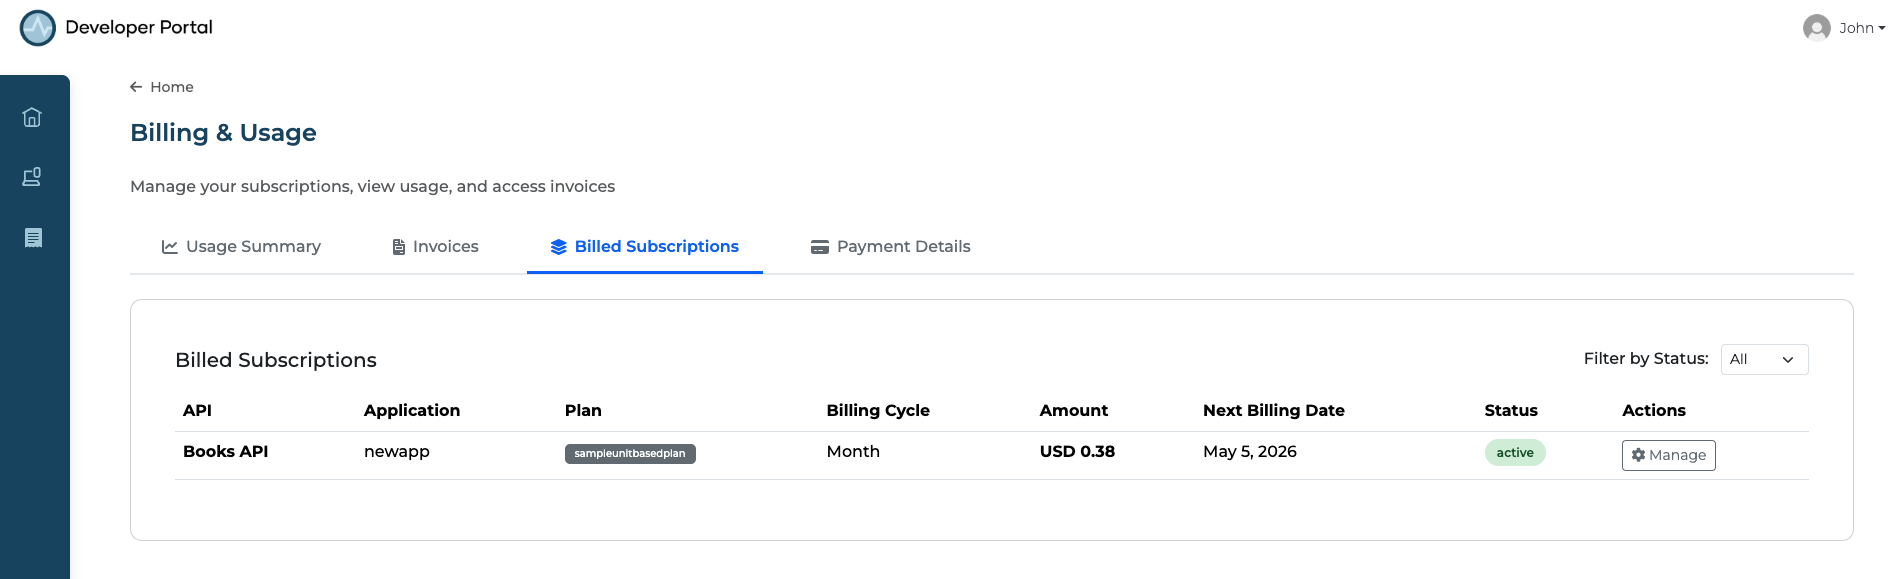The image size is (1902, 579).
Task: Click the applications icon in the sidebar
Action: (32, 177)
